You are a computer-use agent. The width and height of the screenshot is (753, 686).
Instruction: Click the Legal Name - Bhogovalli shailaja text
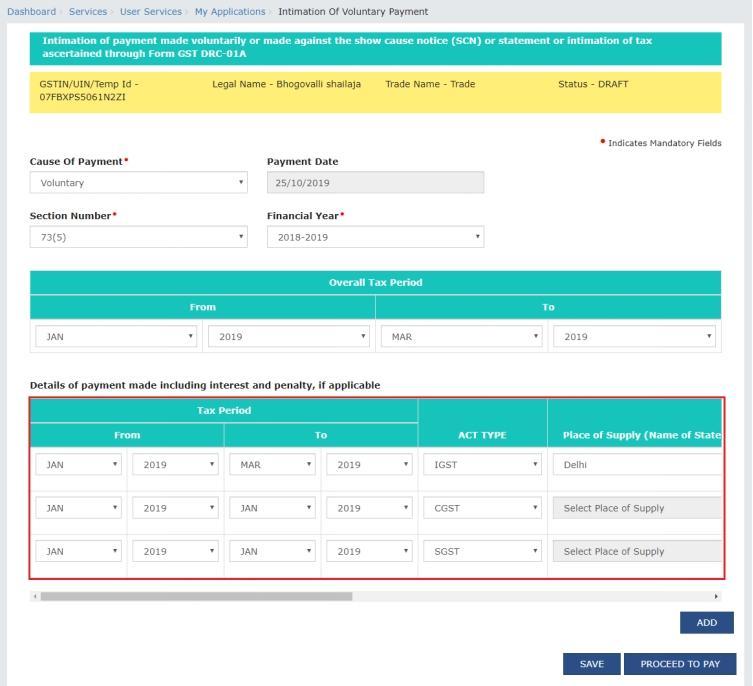tap(286, 84)
